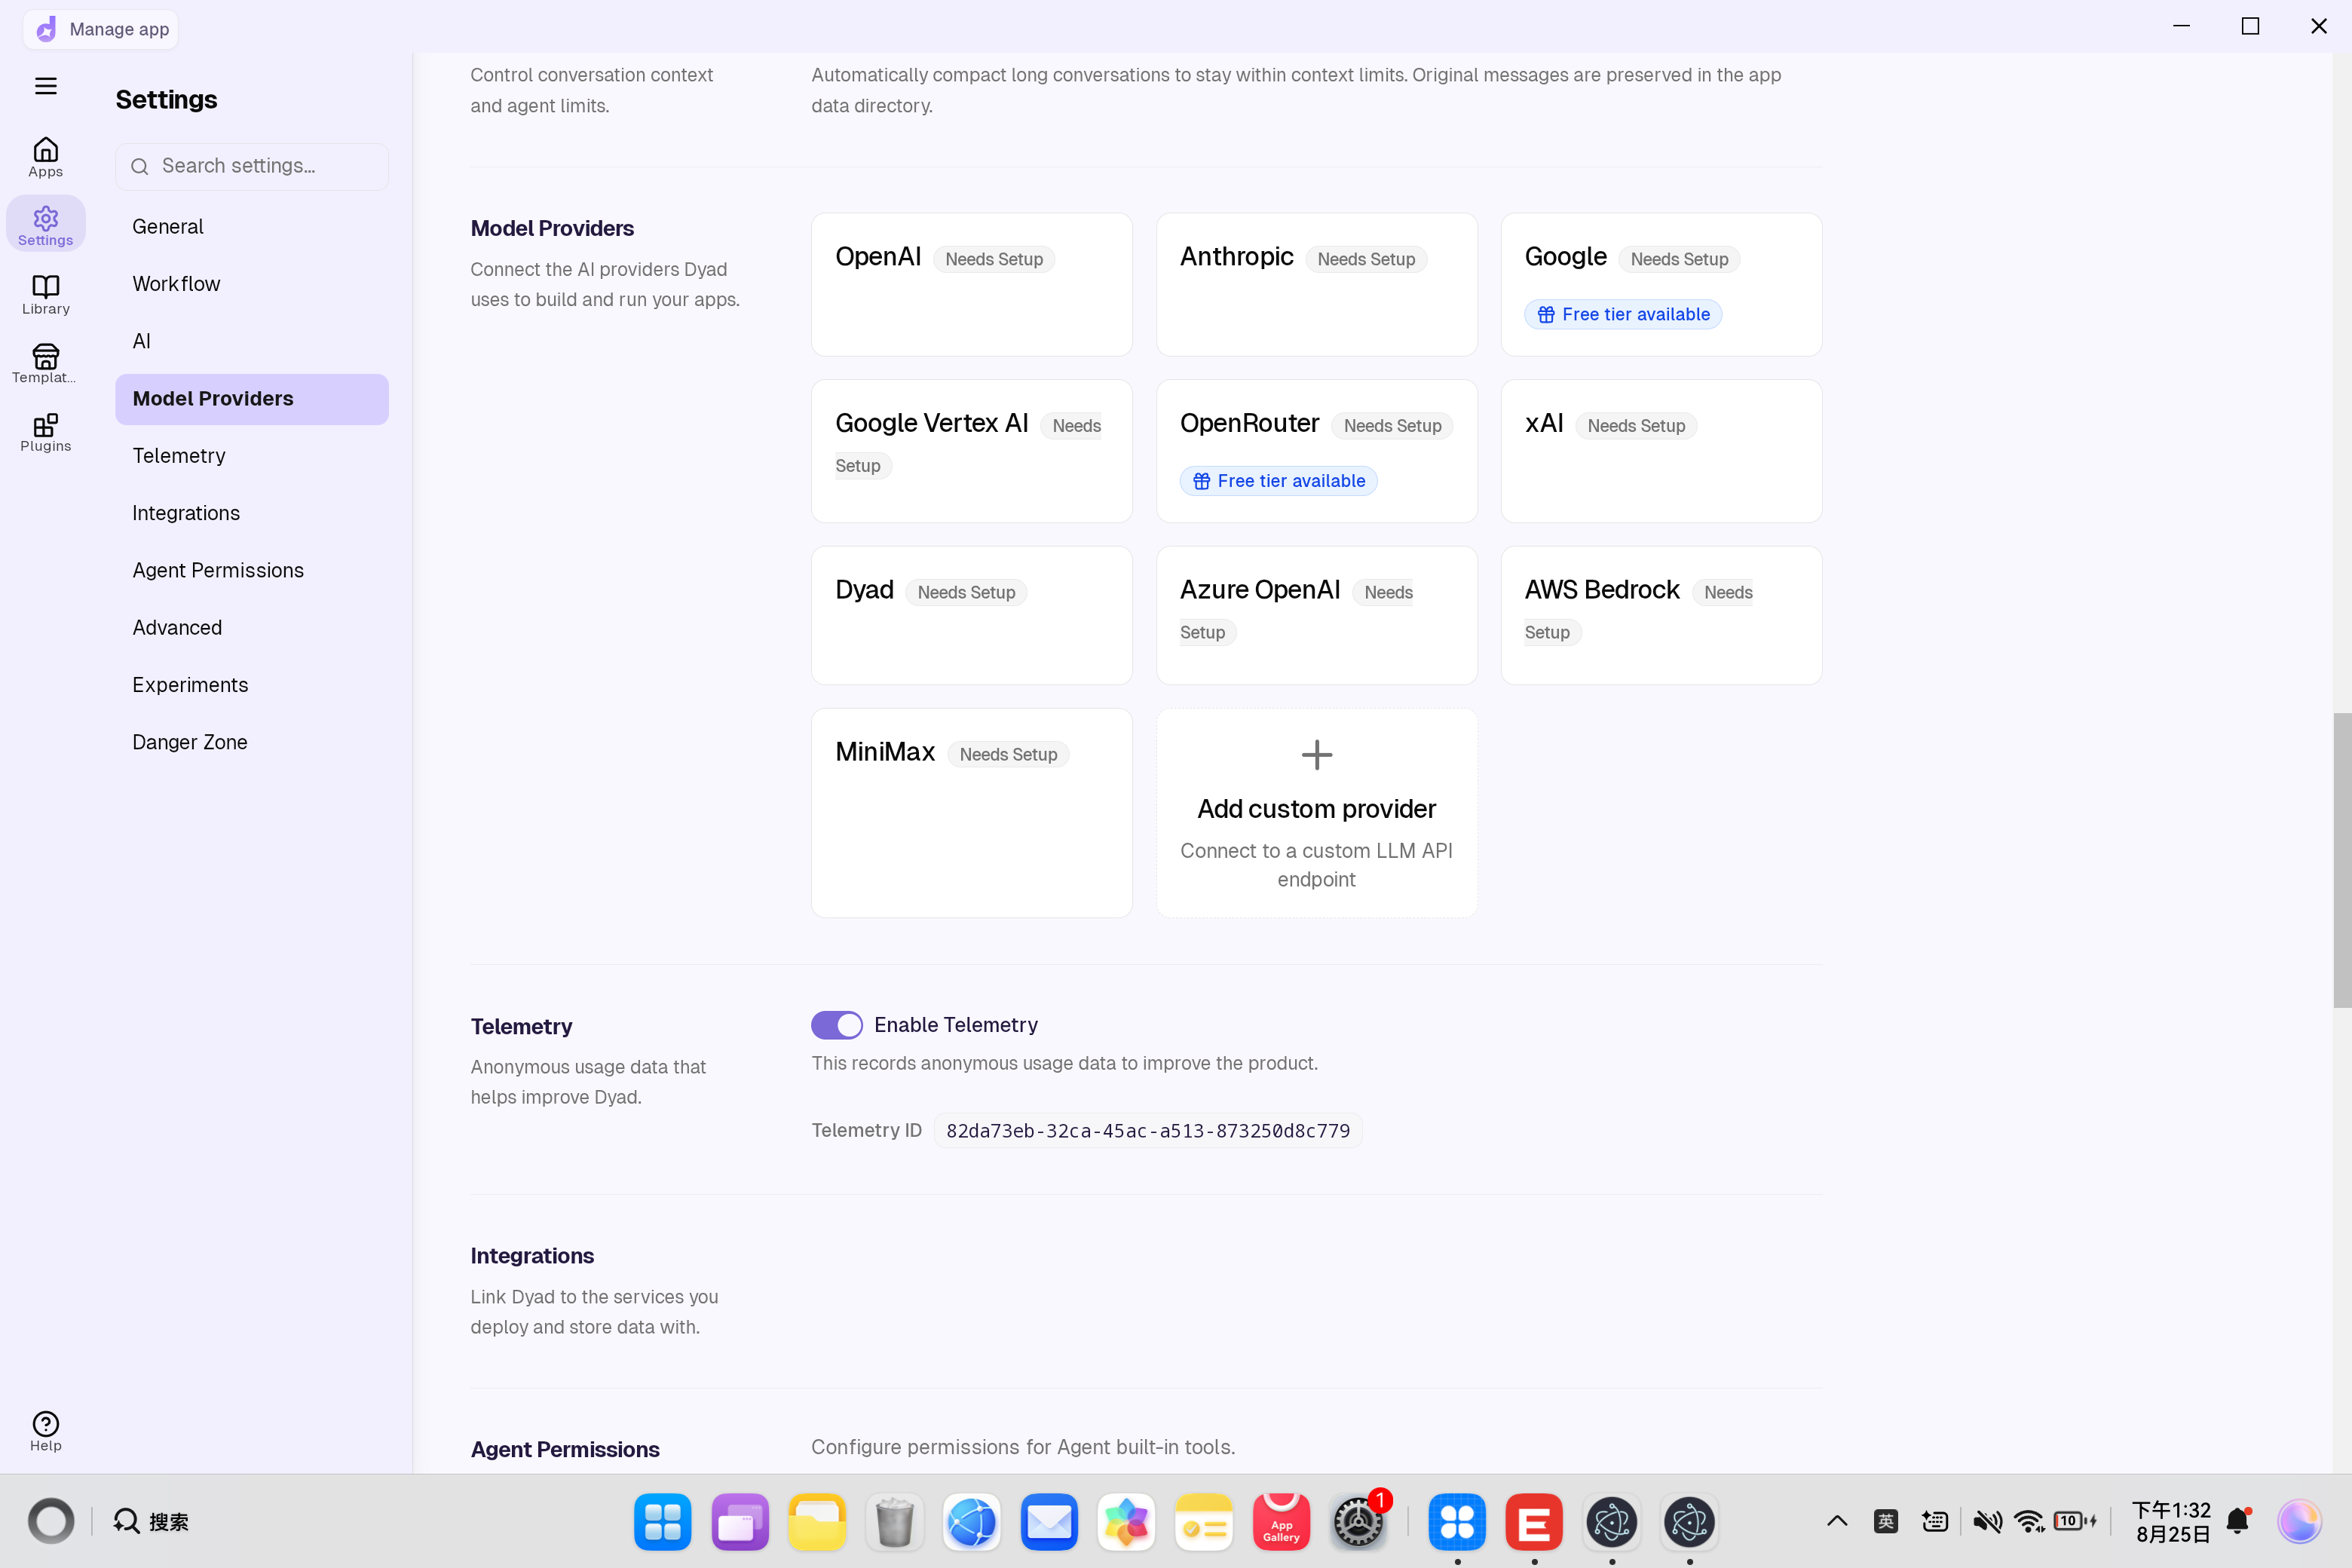Click the clock and date in tray
The height and width of the screenshot is (1568, 2352).
click(2171, 1521)
